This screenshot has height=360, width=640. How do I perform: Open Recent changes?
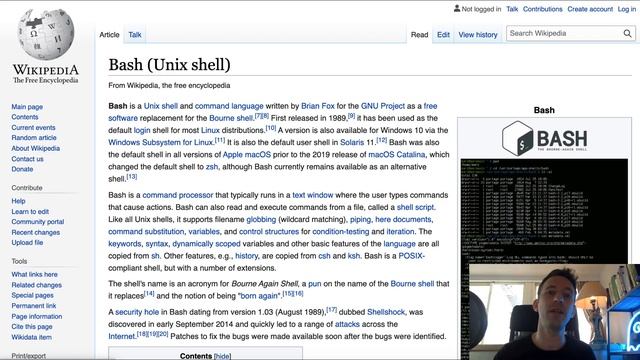pyautogui.click(x=36, y=232)
